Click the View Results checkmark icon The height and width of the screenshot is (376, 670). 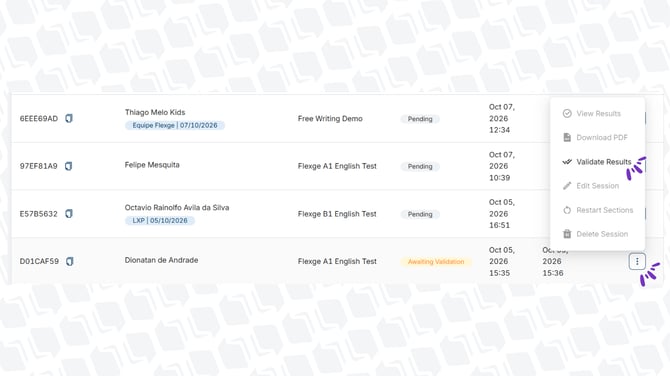pos(567,113)
